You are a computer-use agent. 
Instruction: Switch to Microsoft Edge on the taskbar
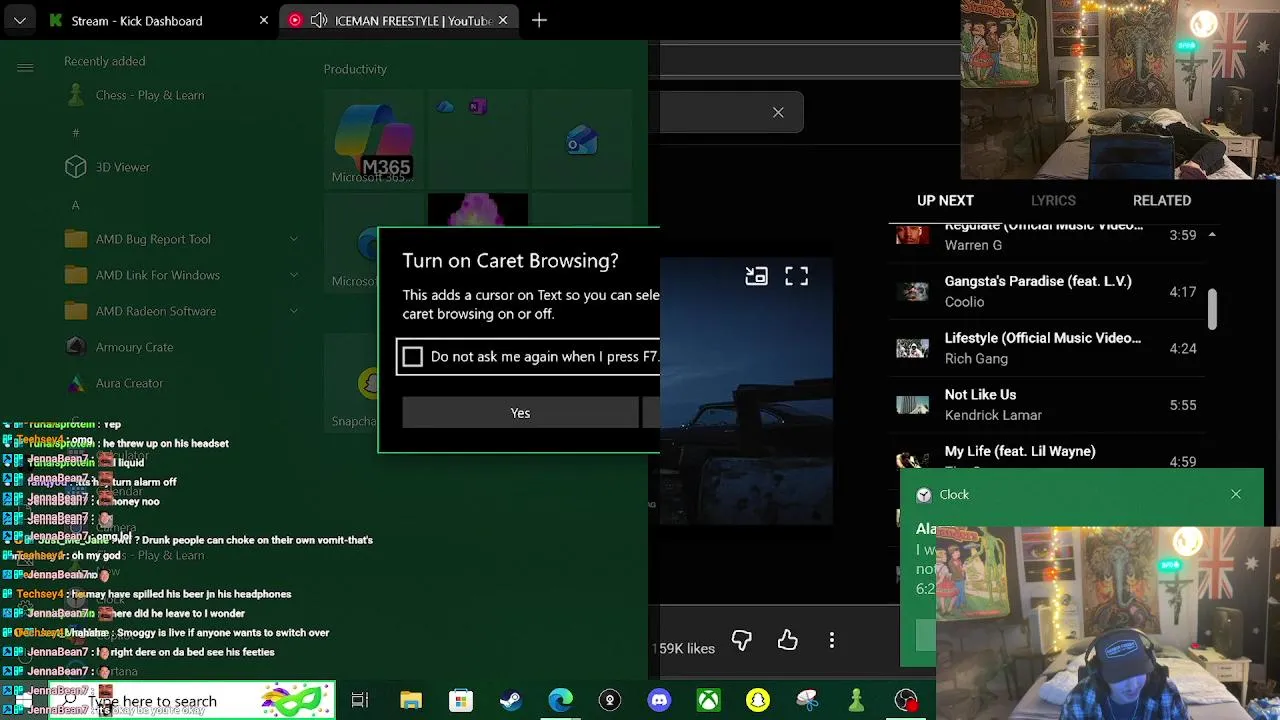(x=560, y=700)
